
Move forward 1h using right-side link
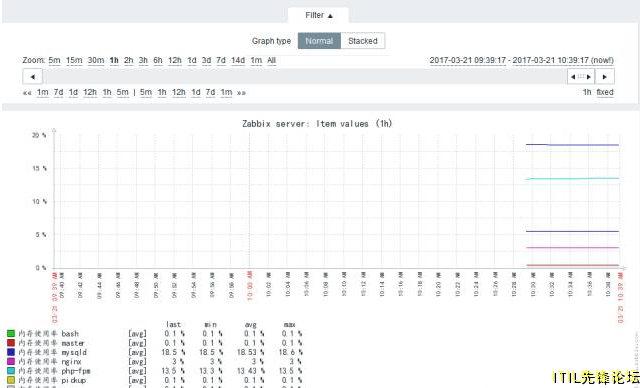point(162,93)
